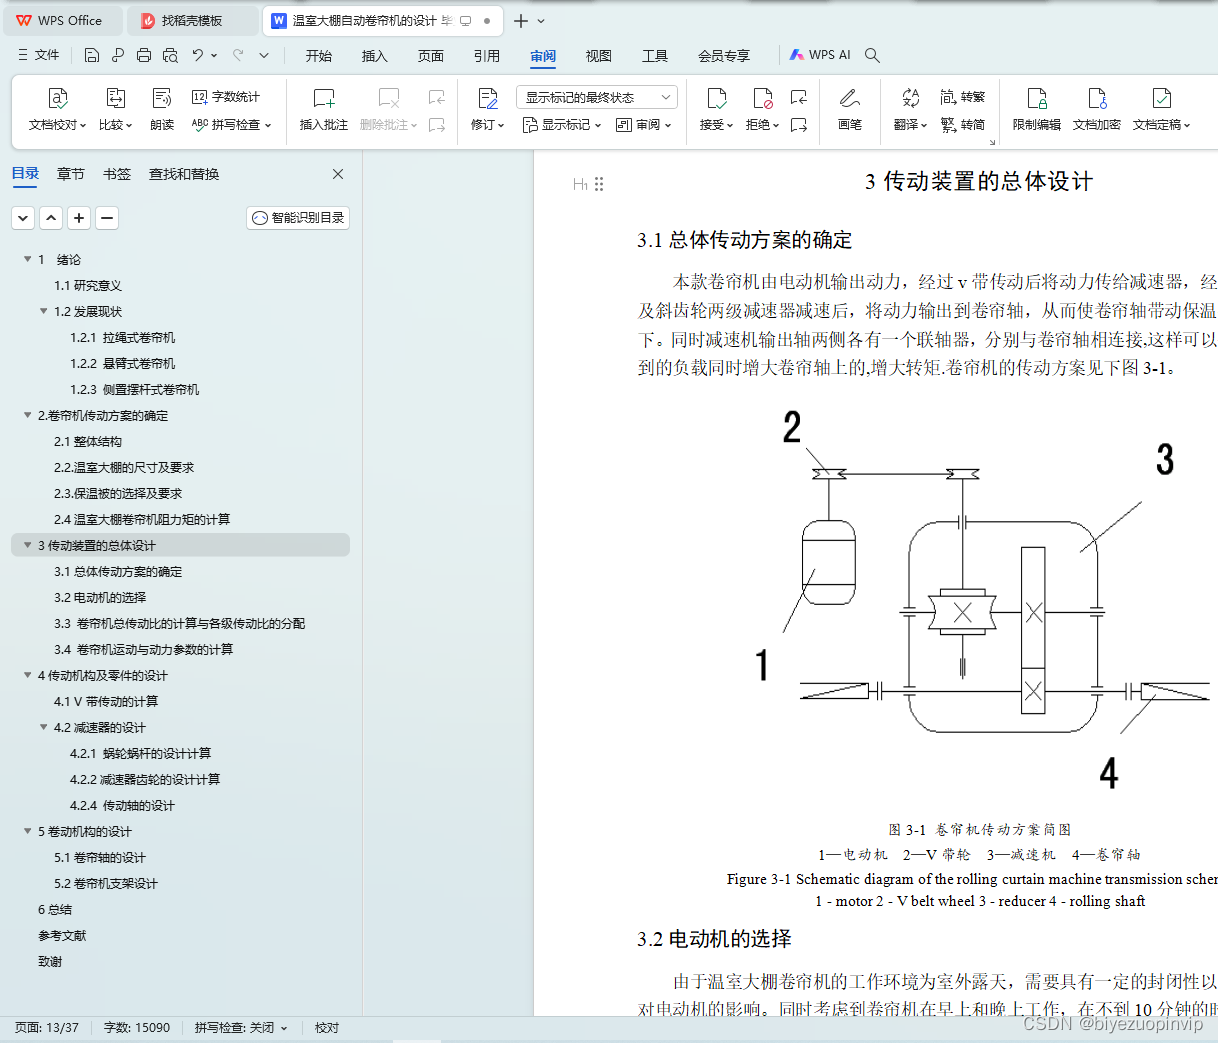Click 校对 in the status bar
The height and width of the screenshot is (1043, 1218).
pos(327,1027)
